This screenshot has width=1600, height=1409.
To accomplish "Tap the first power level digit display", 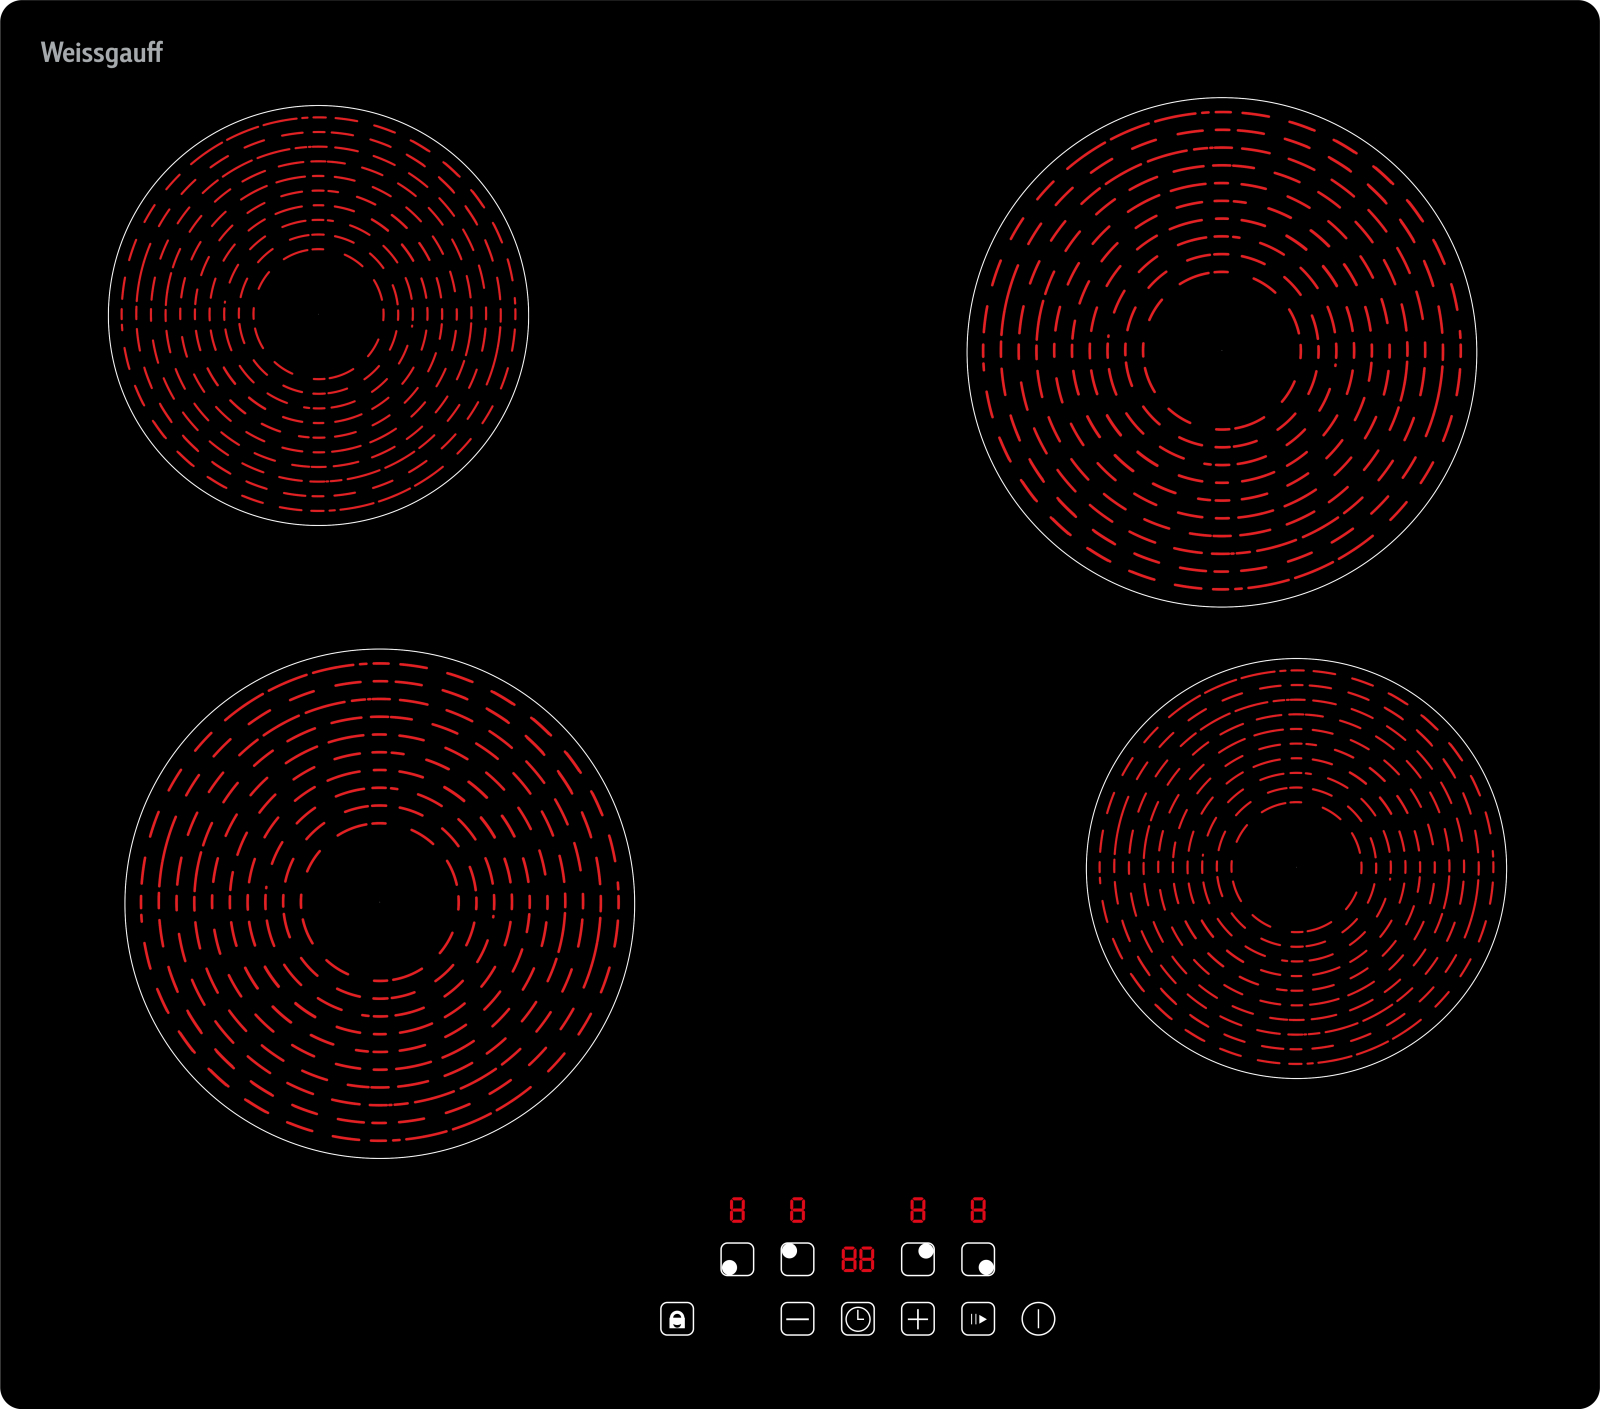I will click(737, 1210).
